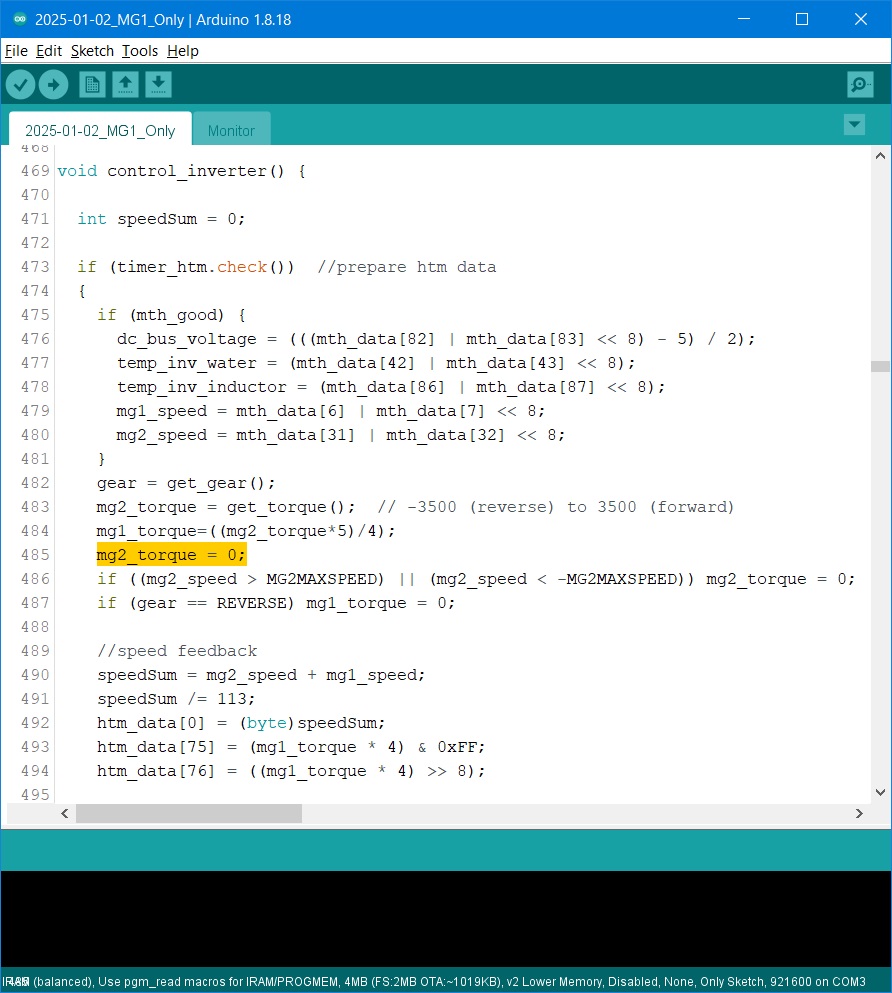Create a new sketch with New icon
This screenshot has height=993, width=892.
coord(92,85)
